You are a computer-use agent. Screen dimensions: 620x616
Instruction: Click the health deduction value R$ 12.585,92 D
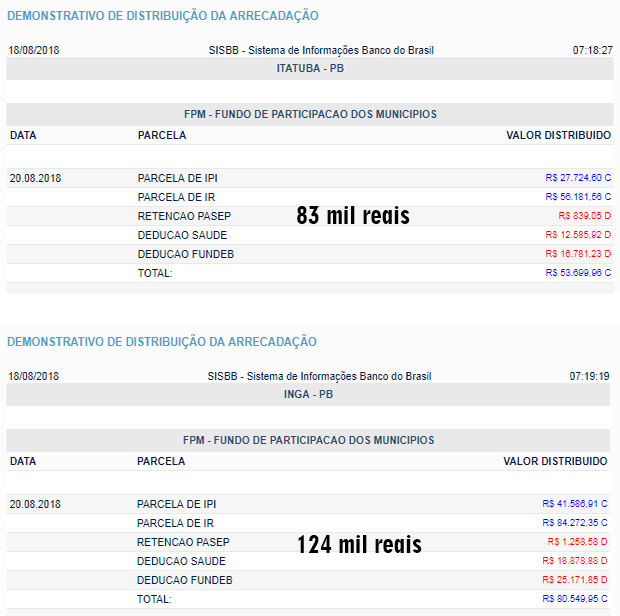(x=578, y=235)
